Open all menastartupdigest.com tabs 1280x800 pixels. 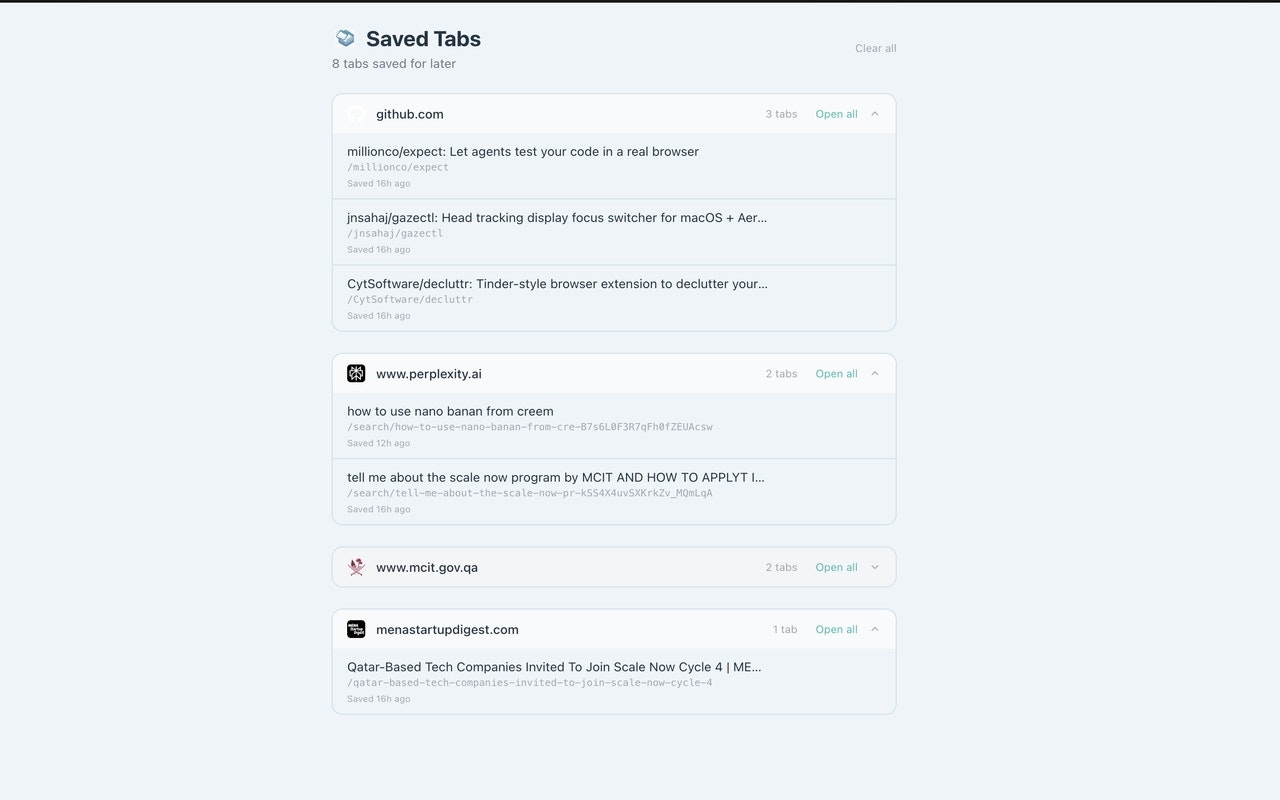click(x=836, y=629)
